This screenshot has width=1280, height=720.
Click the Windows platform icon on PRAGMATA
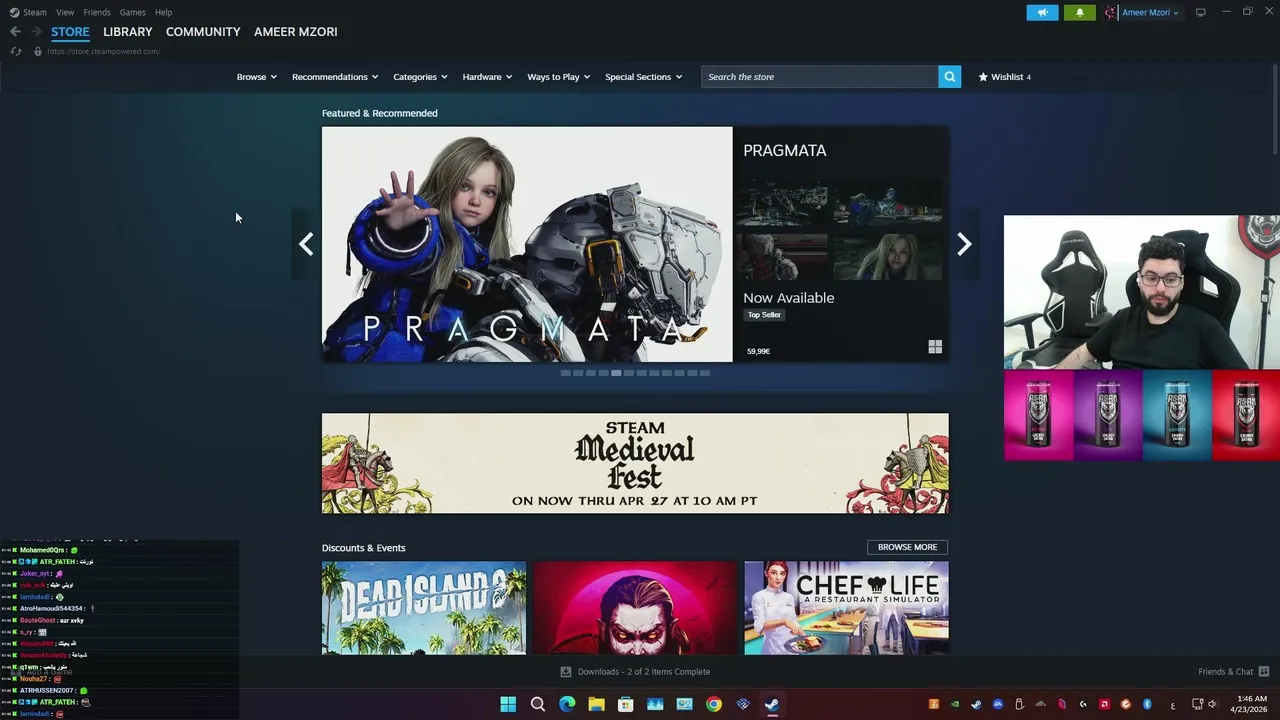pos(935,347)
